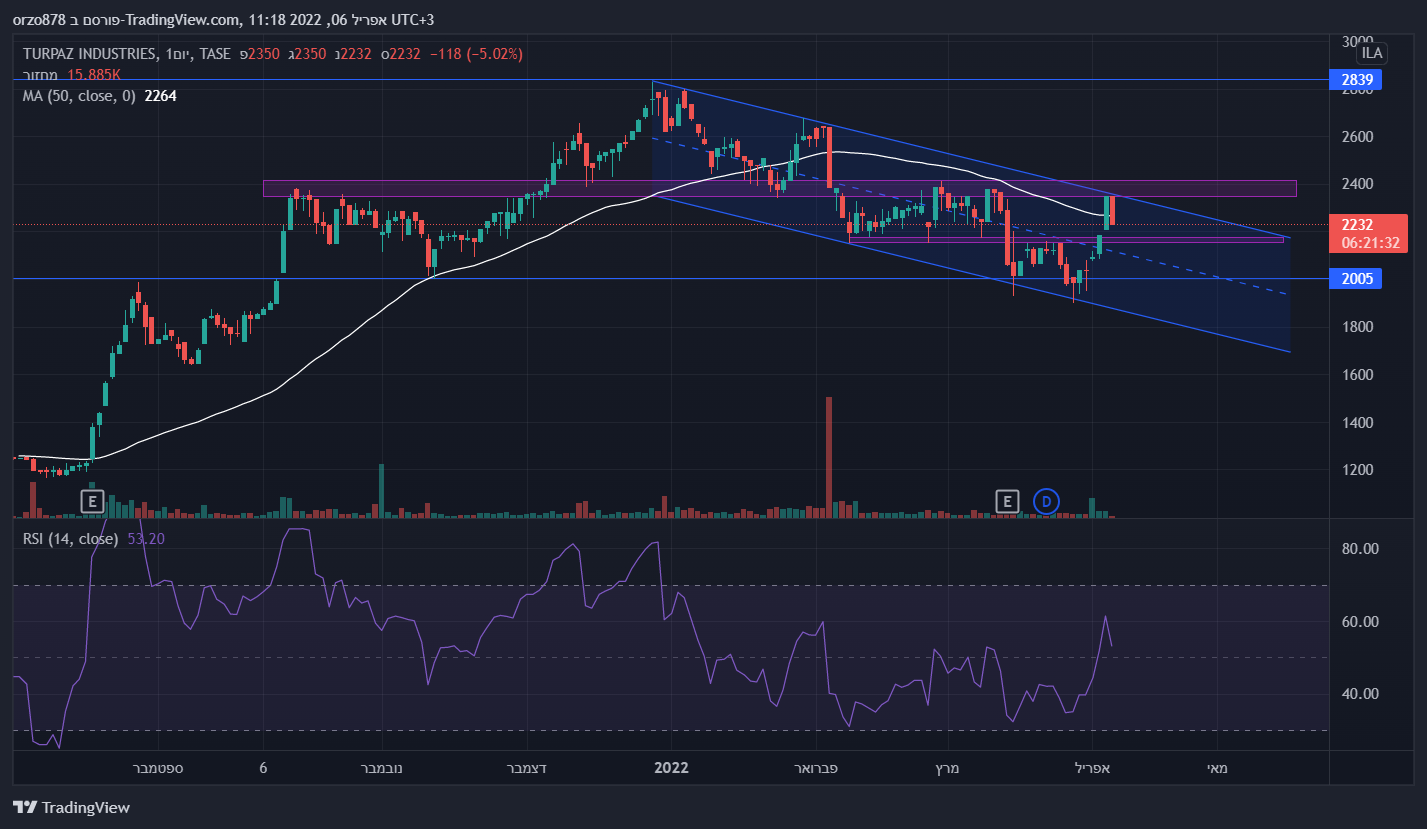Viewport: 1427px width, 829px height.
Task: Click the 2400 price axis tick
Action: point(1357,184)
